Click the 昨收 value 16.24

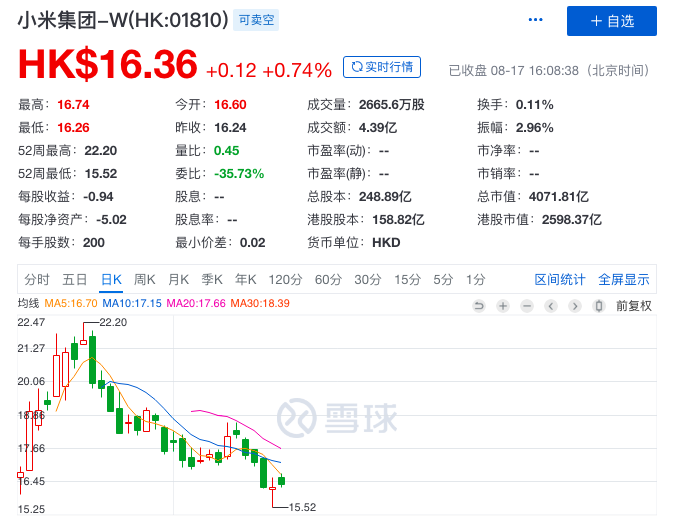pyautogui.click(x=230, y=128)
